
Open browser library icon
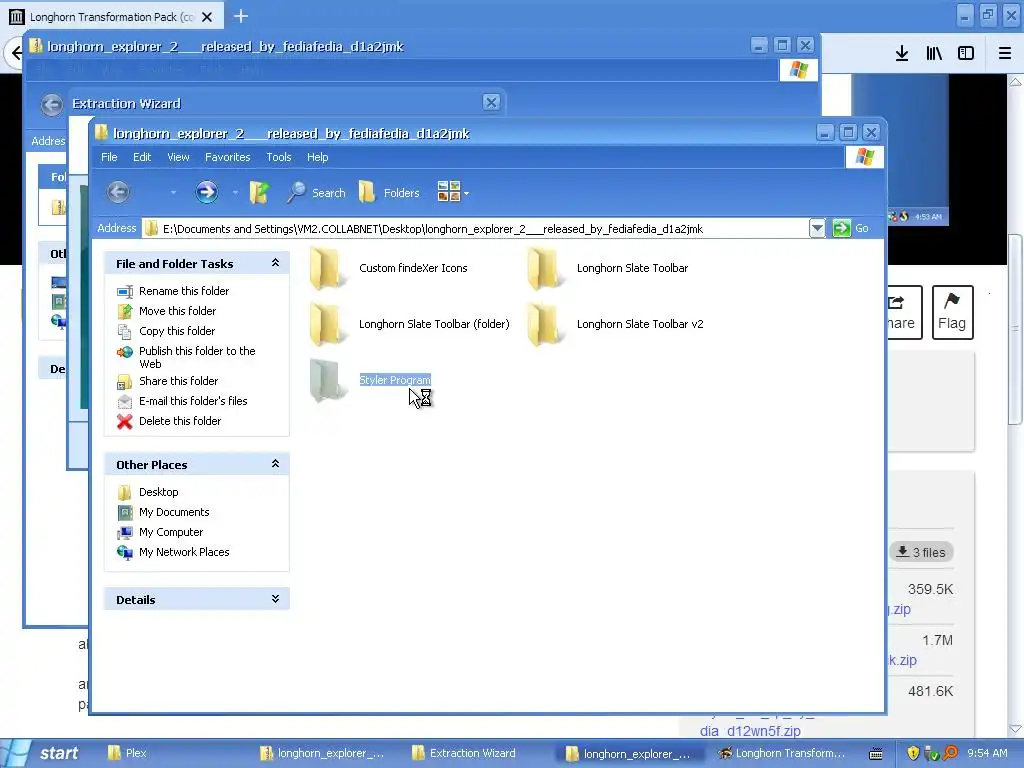click(x=935, y=53)
